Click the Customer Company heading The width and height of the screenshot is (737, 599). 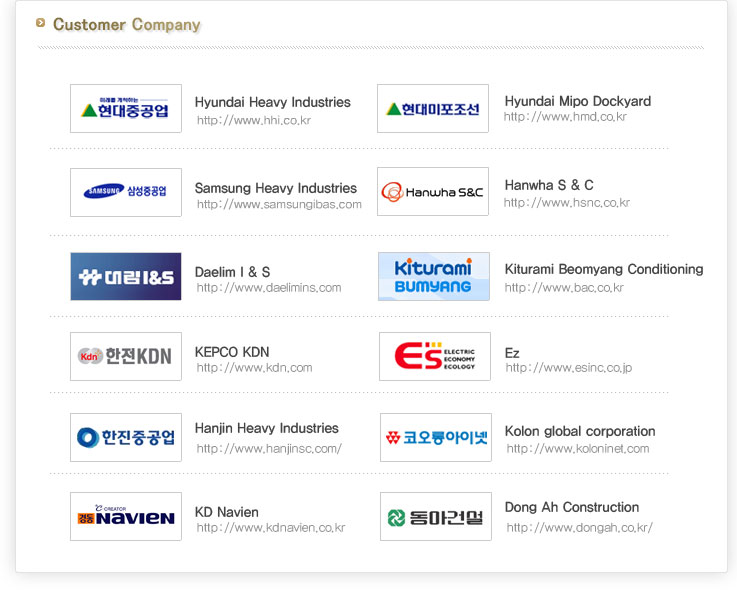pyautogui.click(x=126, y=24)
